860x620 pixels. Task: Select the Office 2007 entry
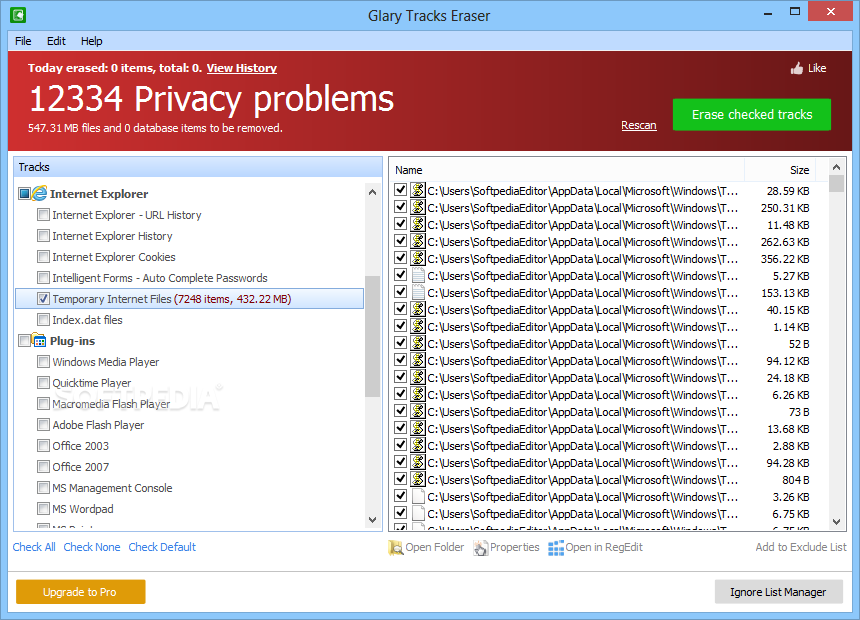[x=81, y=467]
